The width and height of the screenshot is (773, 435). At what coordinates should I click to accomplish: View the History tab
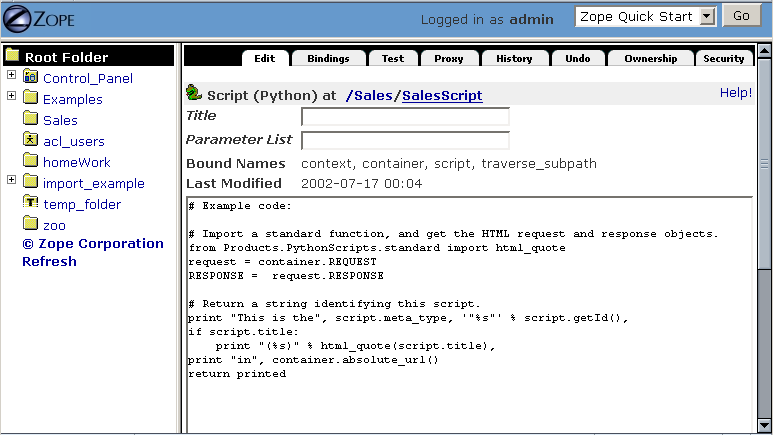coord(514,59)
